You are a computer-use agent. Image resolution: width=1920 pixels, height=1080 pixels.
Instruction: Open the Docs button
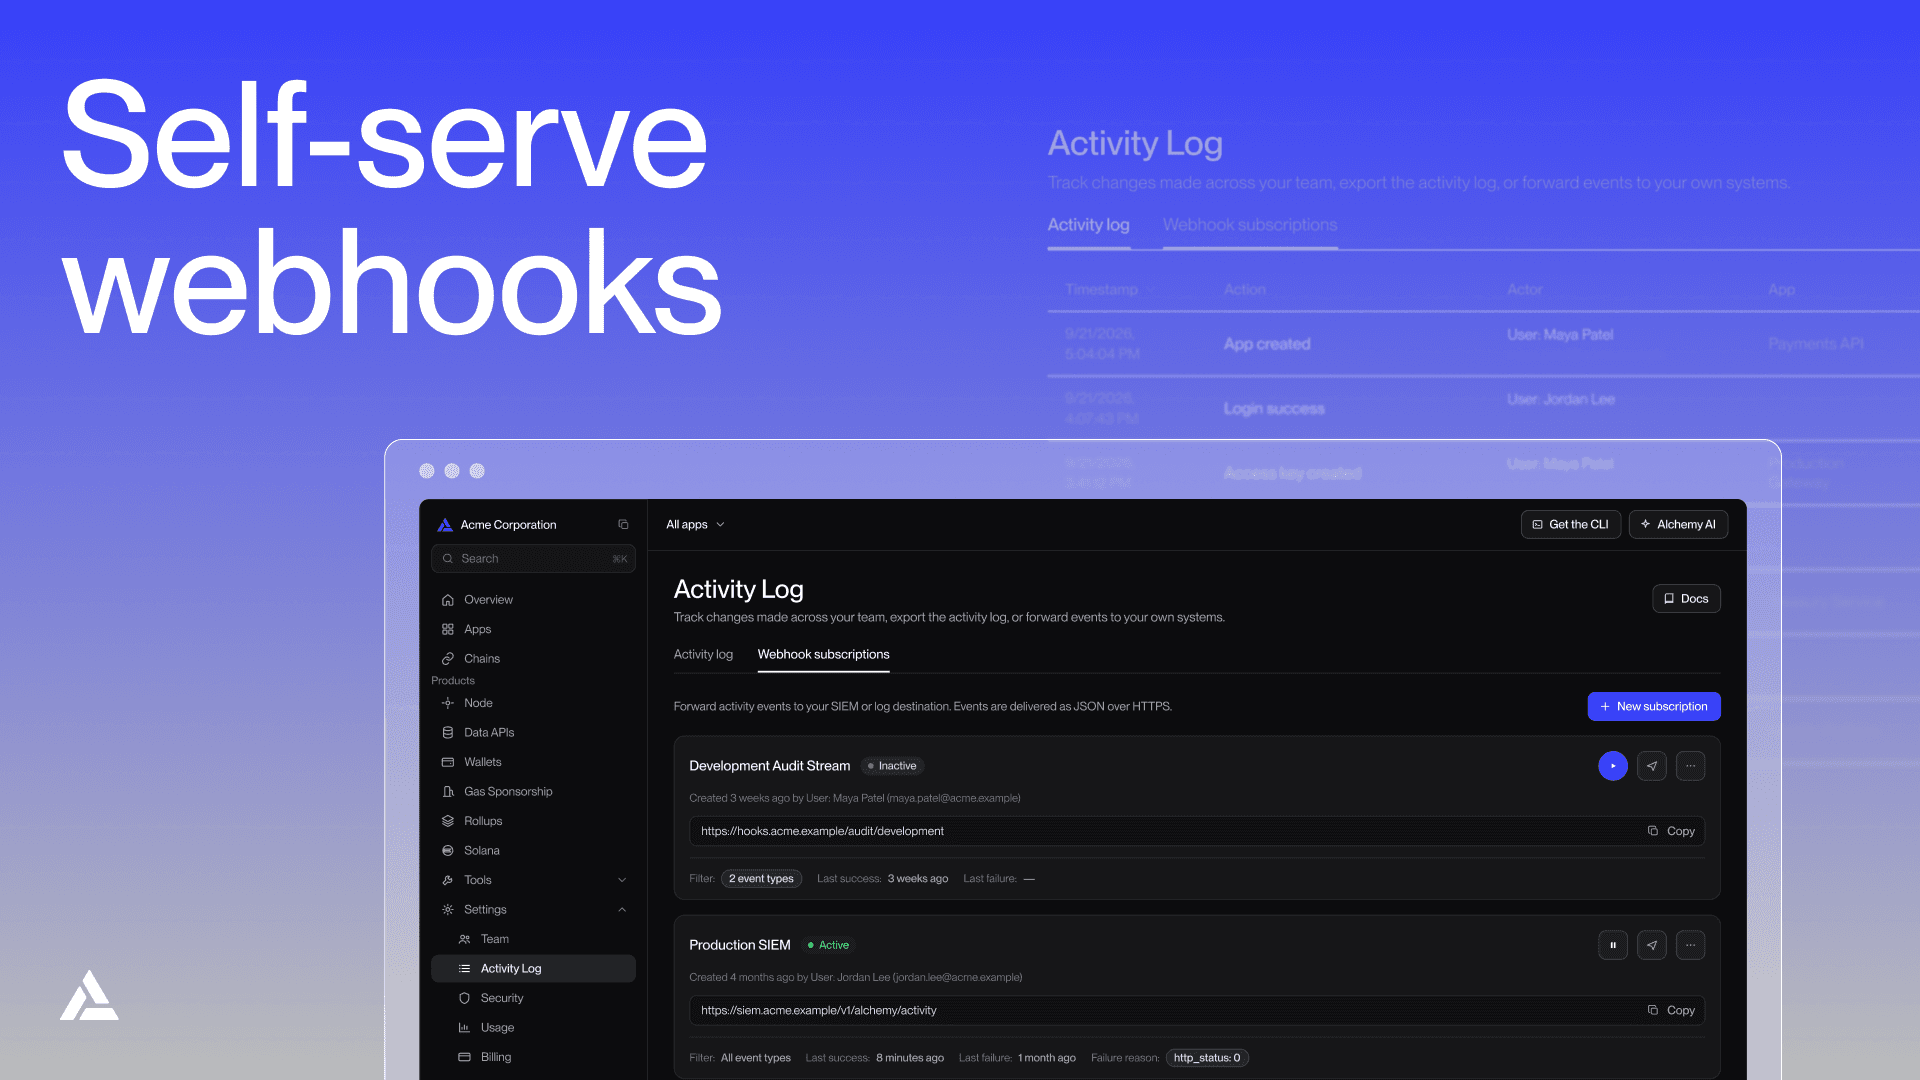tap(1686, 599)
